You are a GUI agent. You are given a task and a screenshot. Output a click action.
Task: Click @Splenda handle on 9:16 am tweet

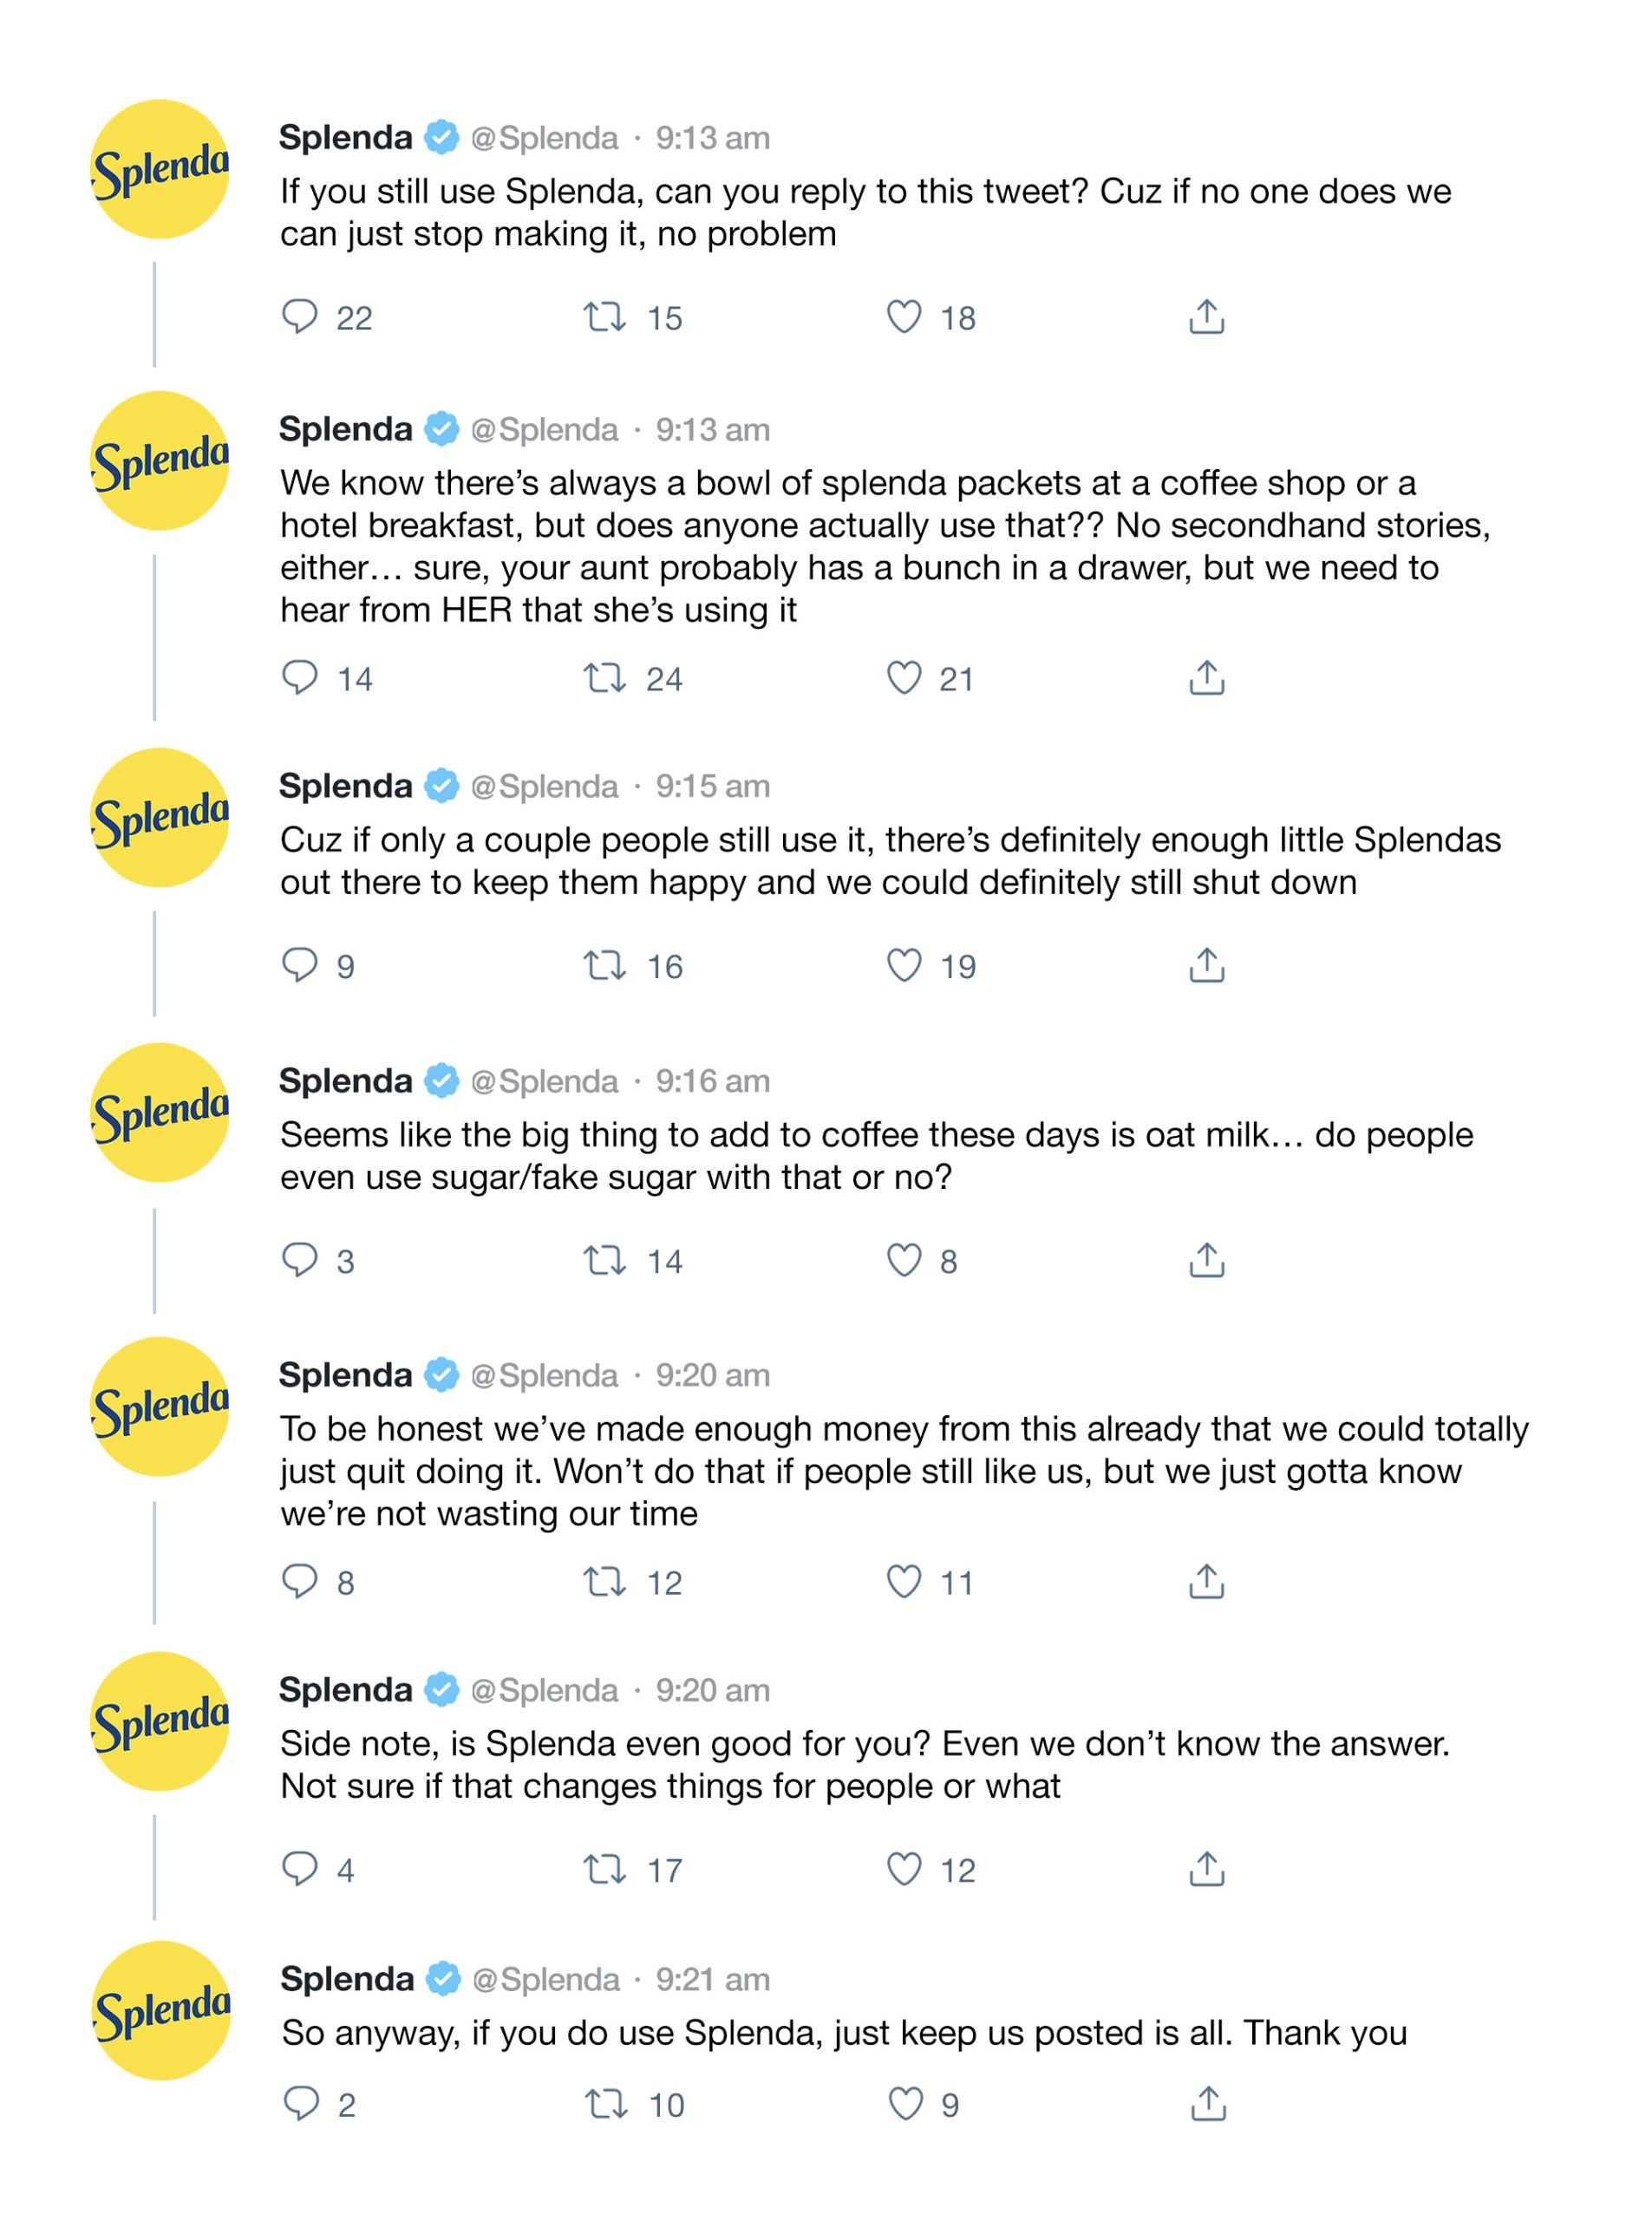tap(544, 1081)
